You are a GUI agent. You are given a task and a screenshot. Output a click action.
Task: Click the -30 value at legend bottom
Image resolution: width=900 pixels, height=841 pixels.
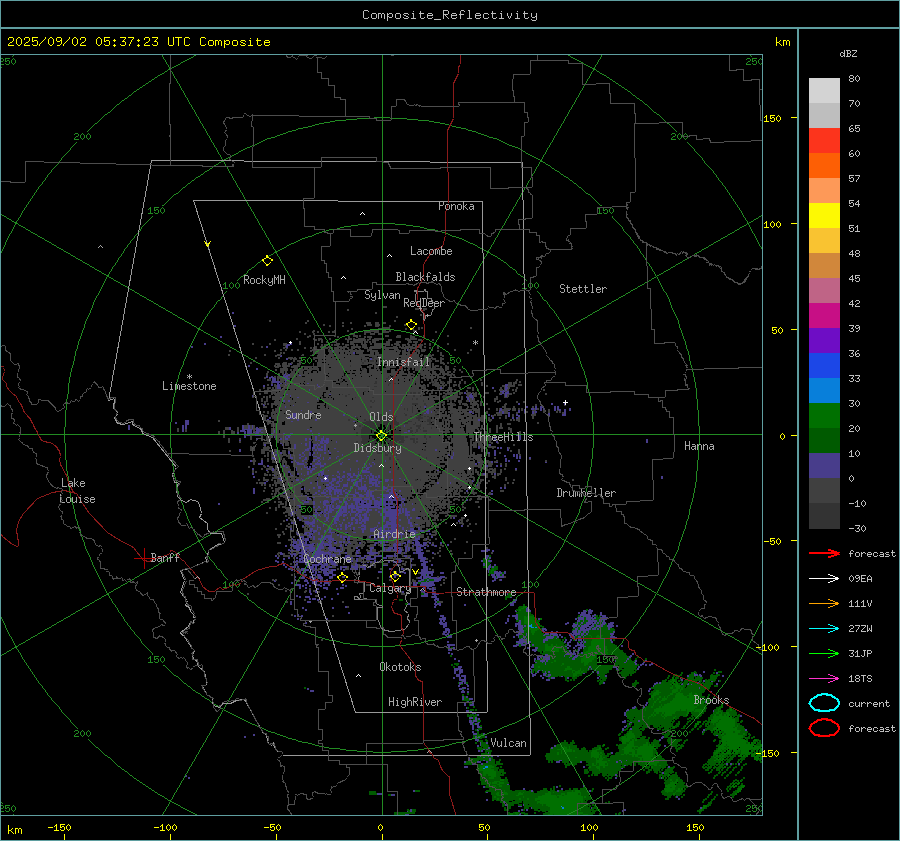[x=857, y=528]
